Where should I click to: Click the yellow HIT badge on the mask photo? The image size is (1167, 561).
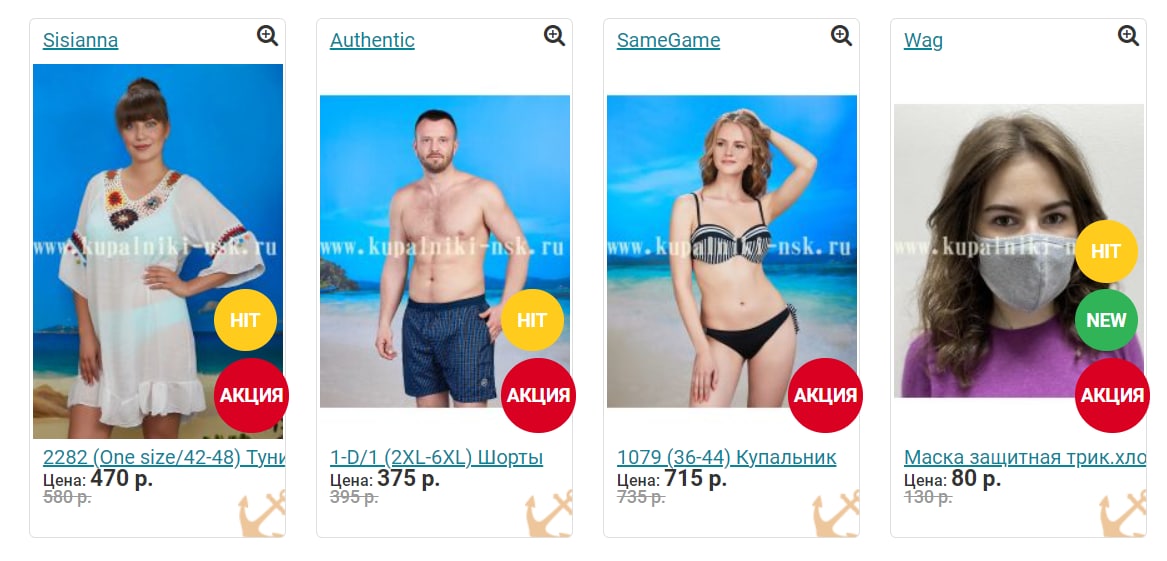(1106, 251)
